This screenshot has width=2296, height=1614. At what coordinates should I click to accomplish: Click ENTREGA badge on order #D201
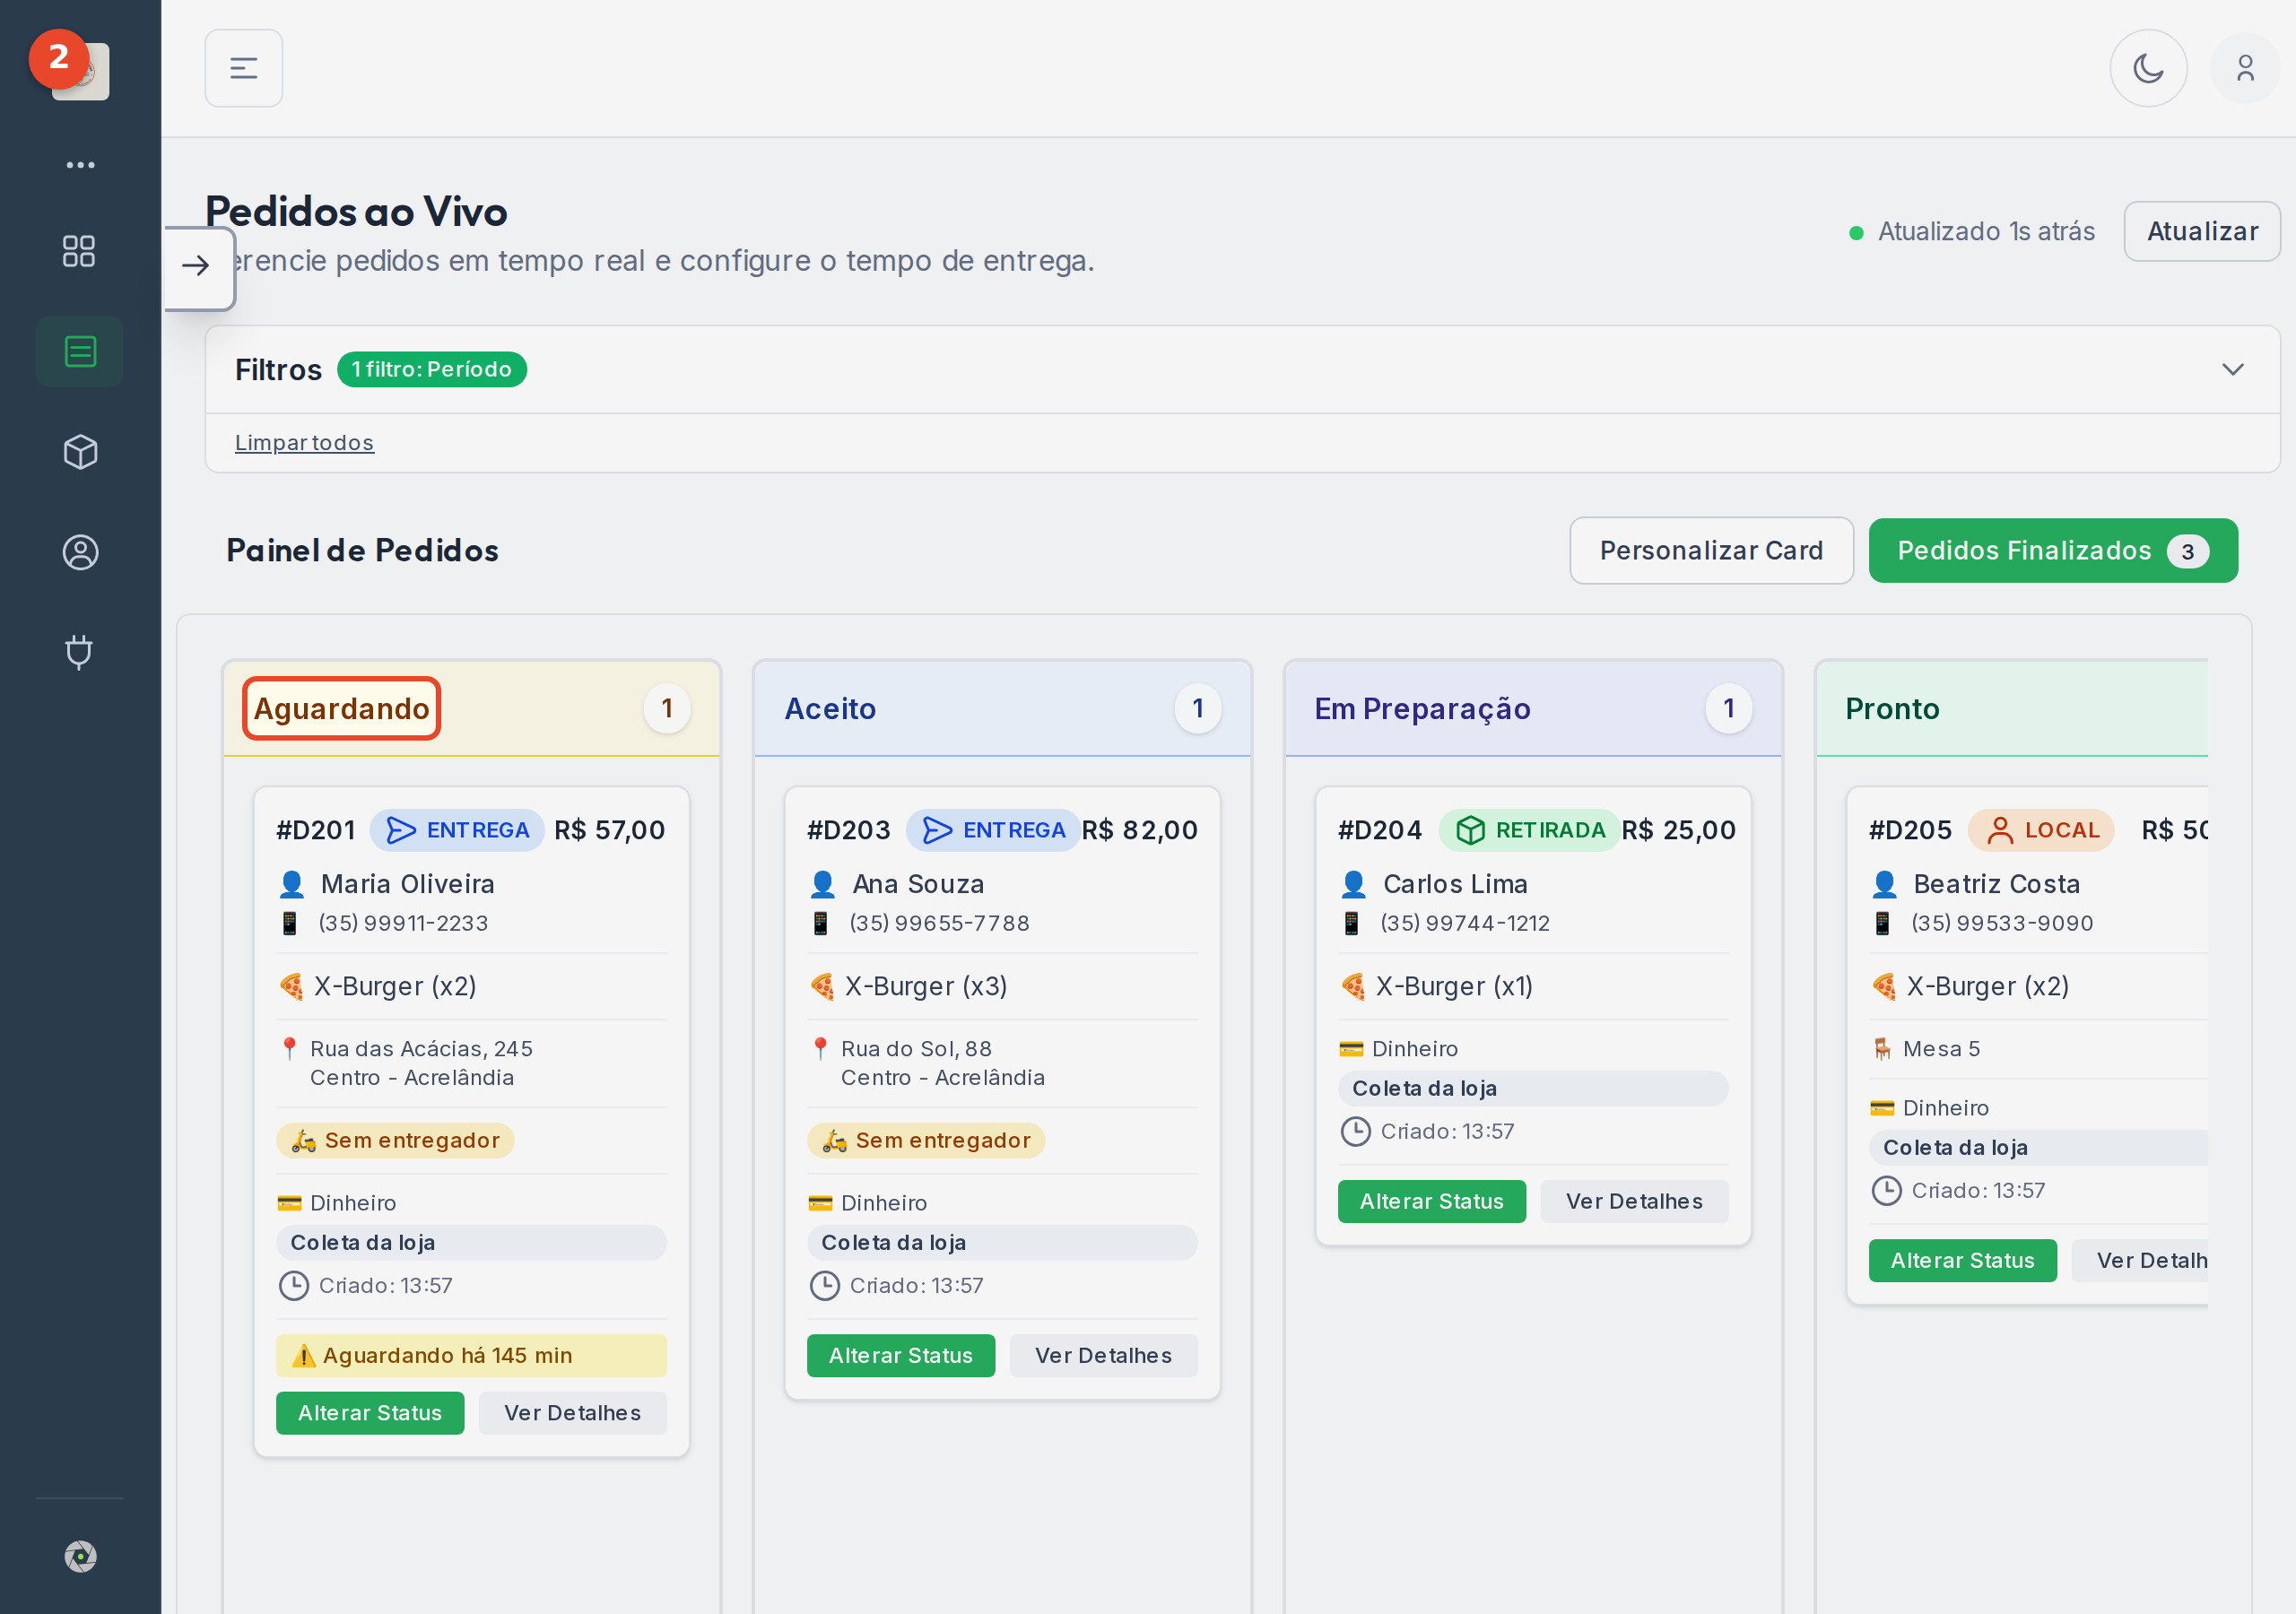point(457,830)
